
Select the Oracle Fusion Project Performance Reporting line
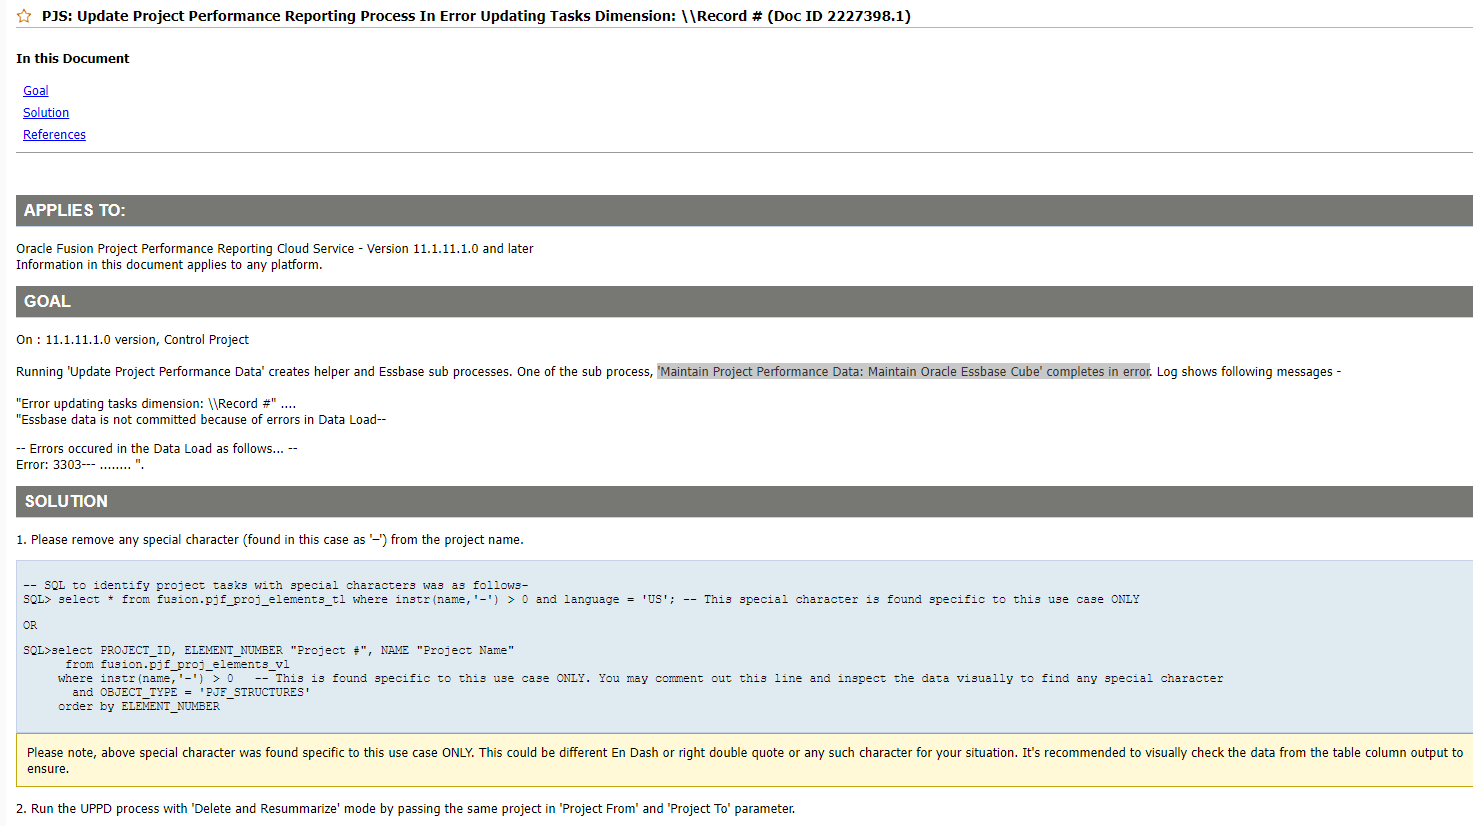tap(275, 249)
